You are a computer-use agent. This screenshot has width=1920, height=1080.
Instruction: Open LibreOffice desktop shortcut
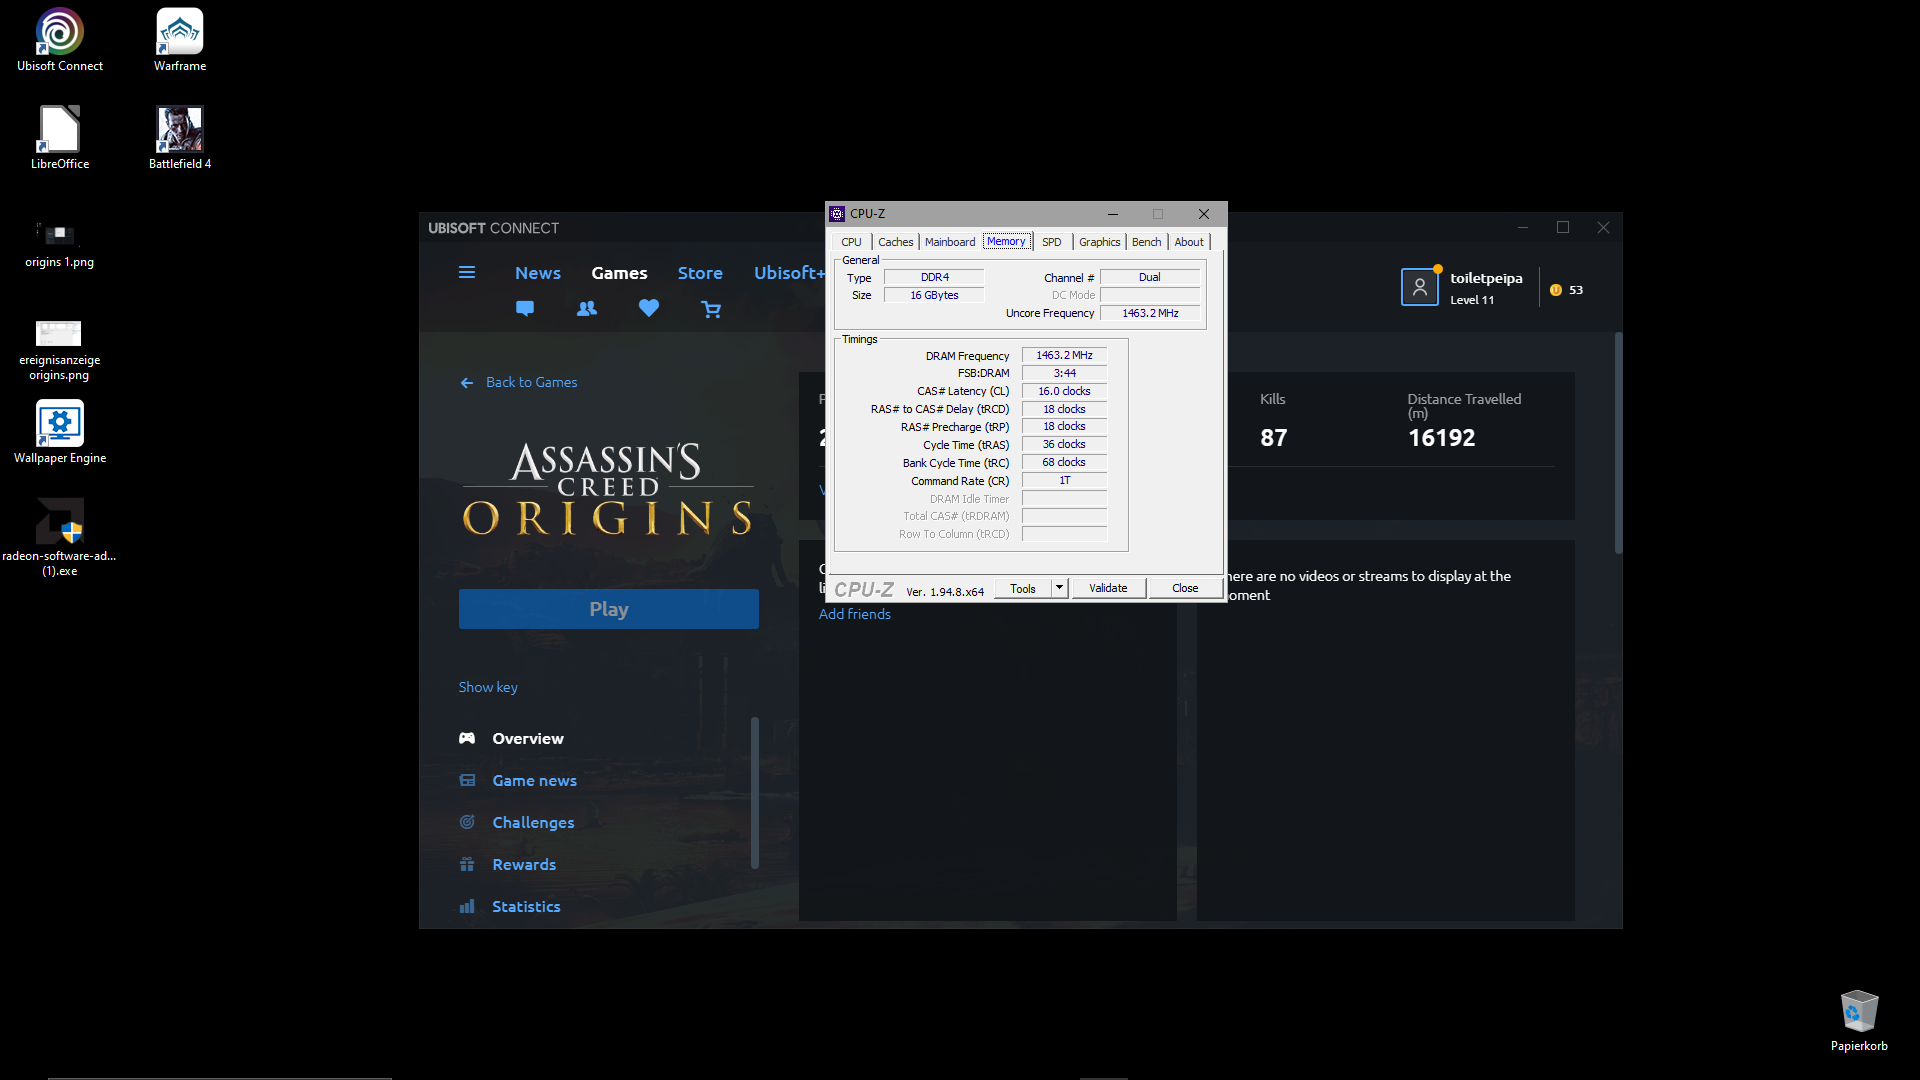(x=60, y=138)
